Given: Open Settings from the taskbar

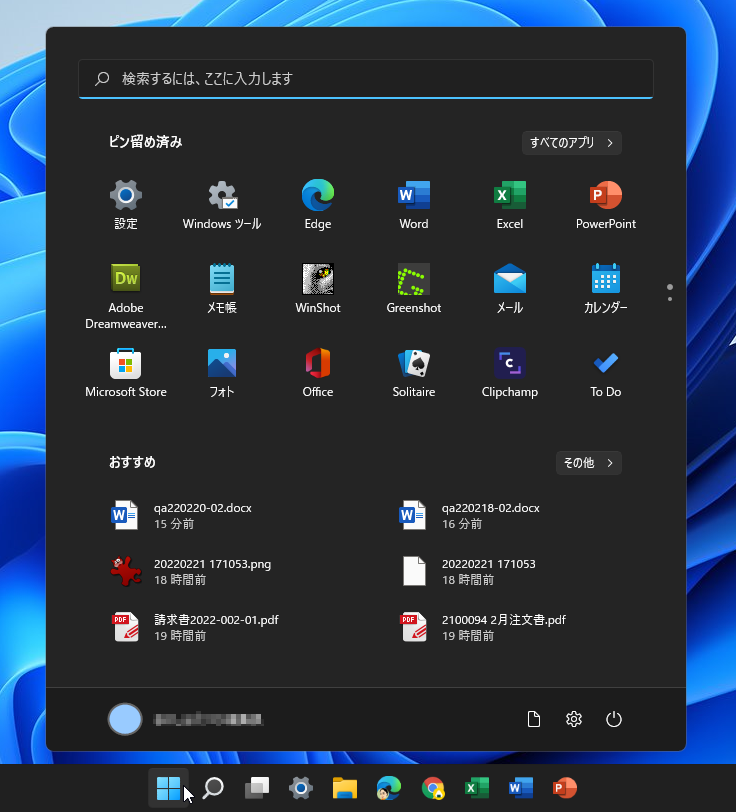Looking at the screenshot, I should tap(301, 788).
